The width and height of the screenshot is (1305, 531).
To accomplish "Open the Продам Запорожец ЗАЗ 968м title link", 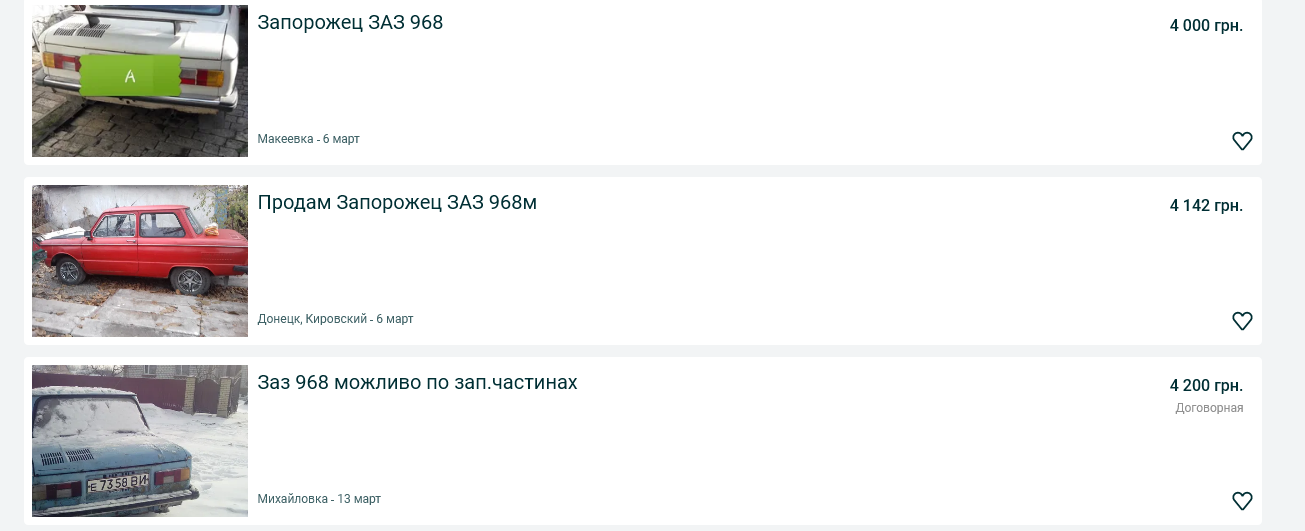I will pos(397,203).
